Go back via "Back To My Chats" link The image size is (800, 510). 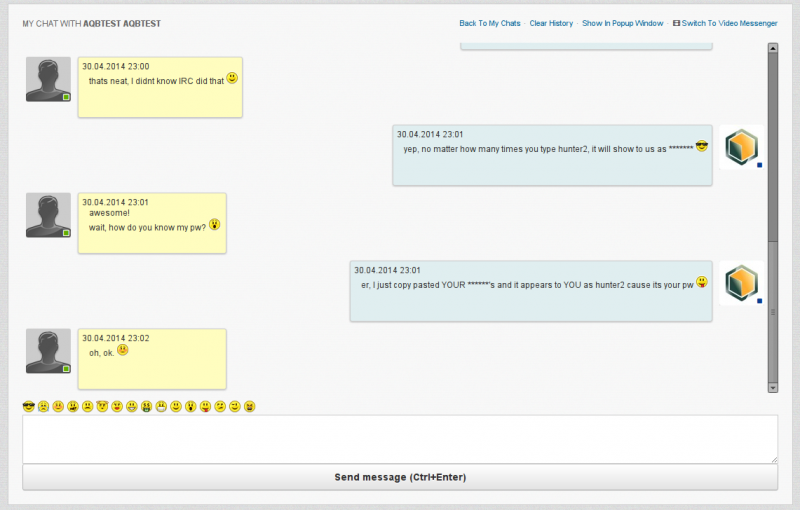coord(490,23)
